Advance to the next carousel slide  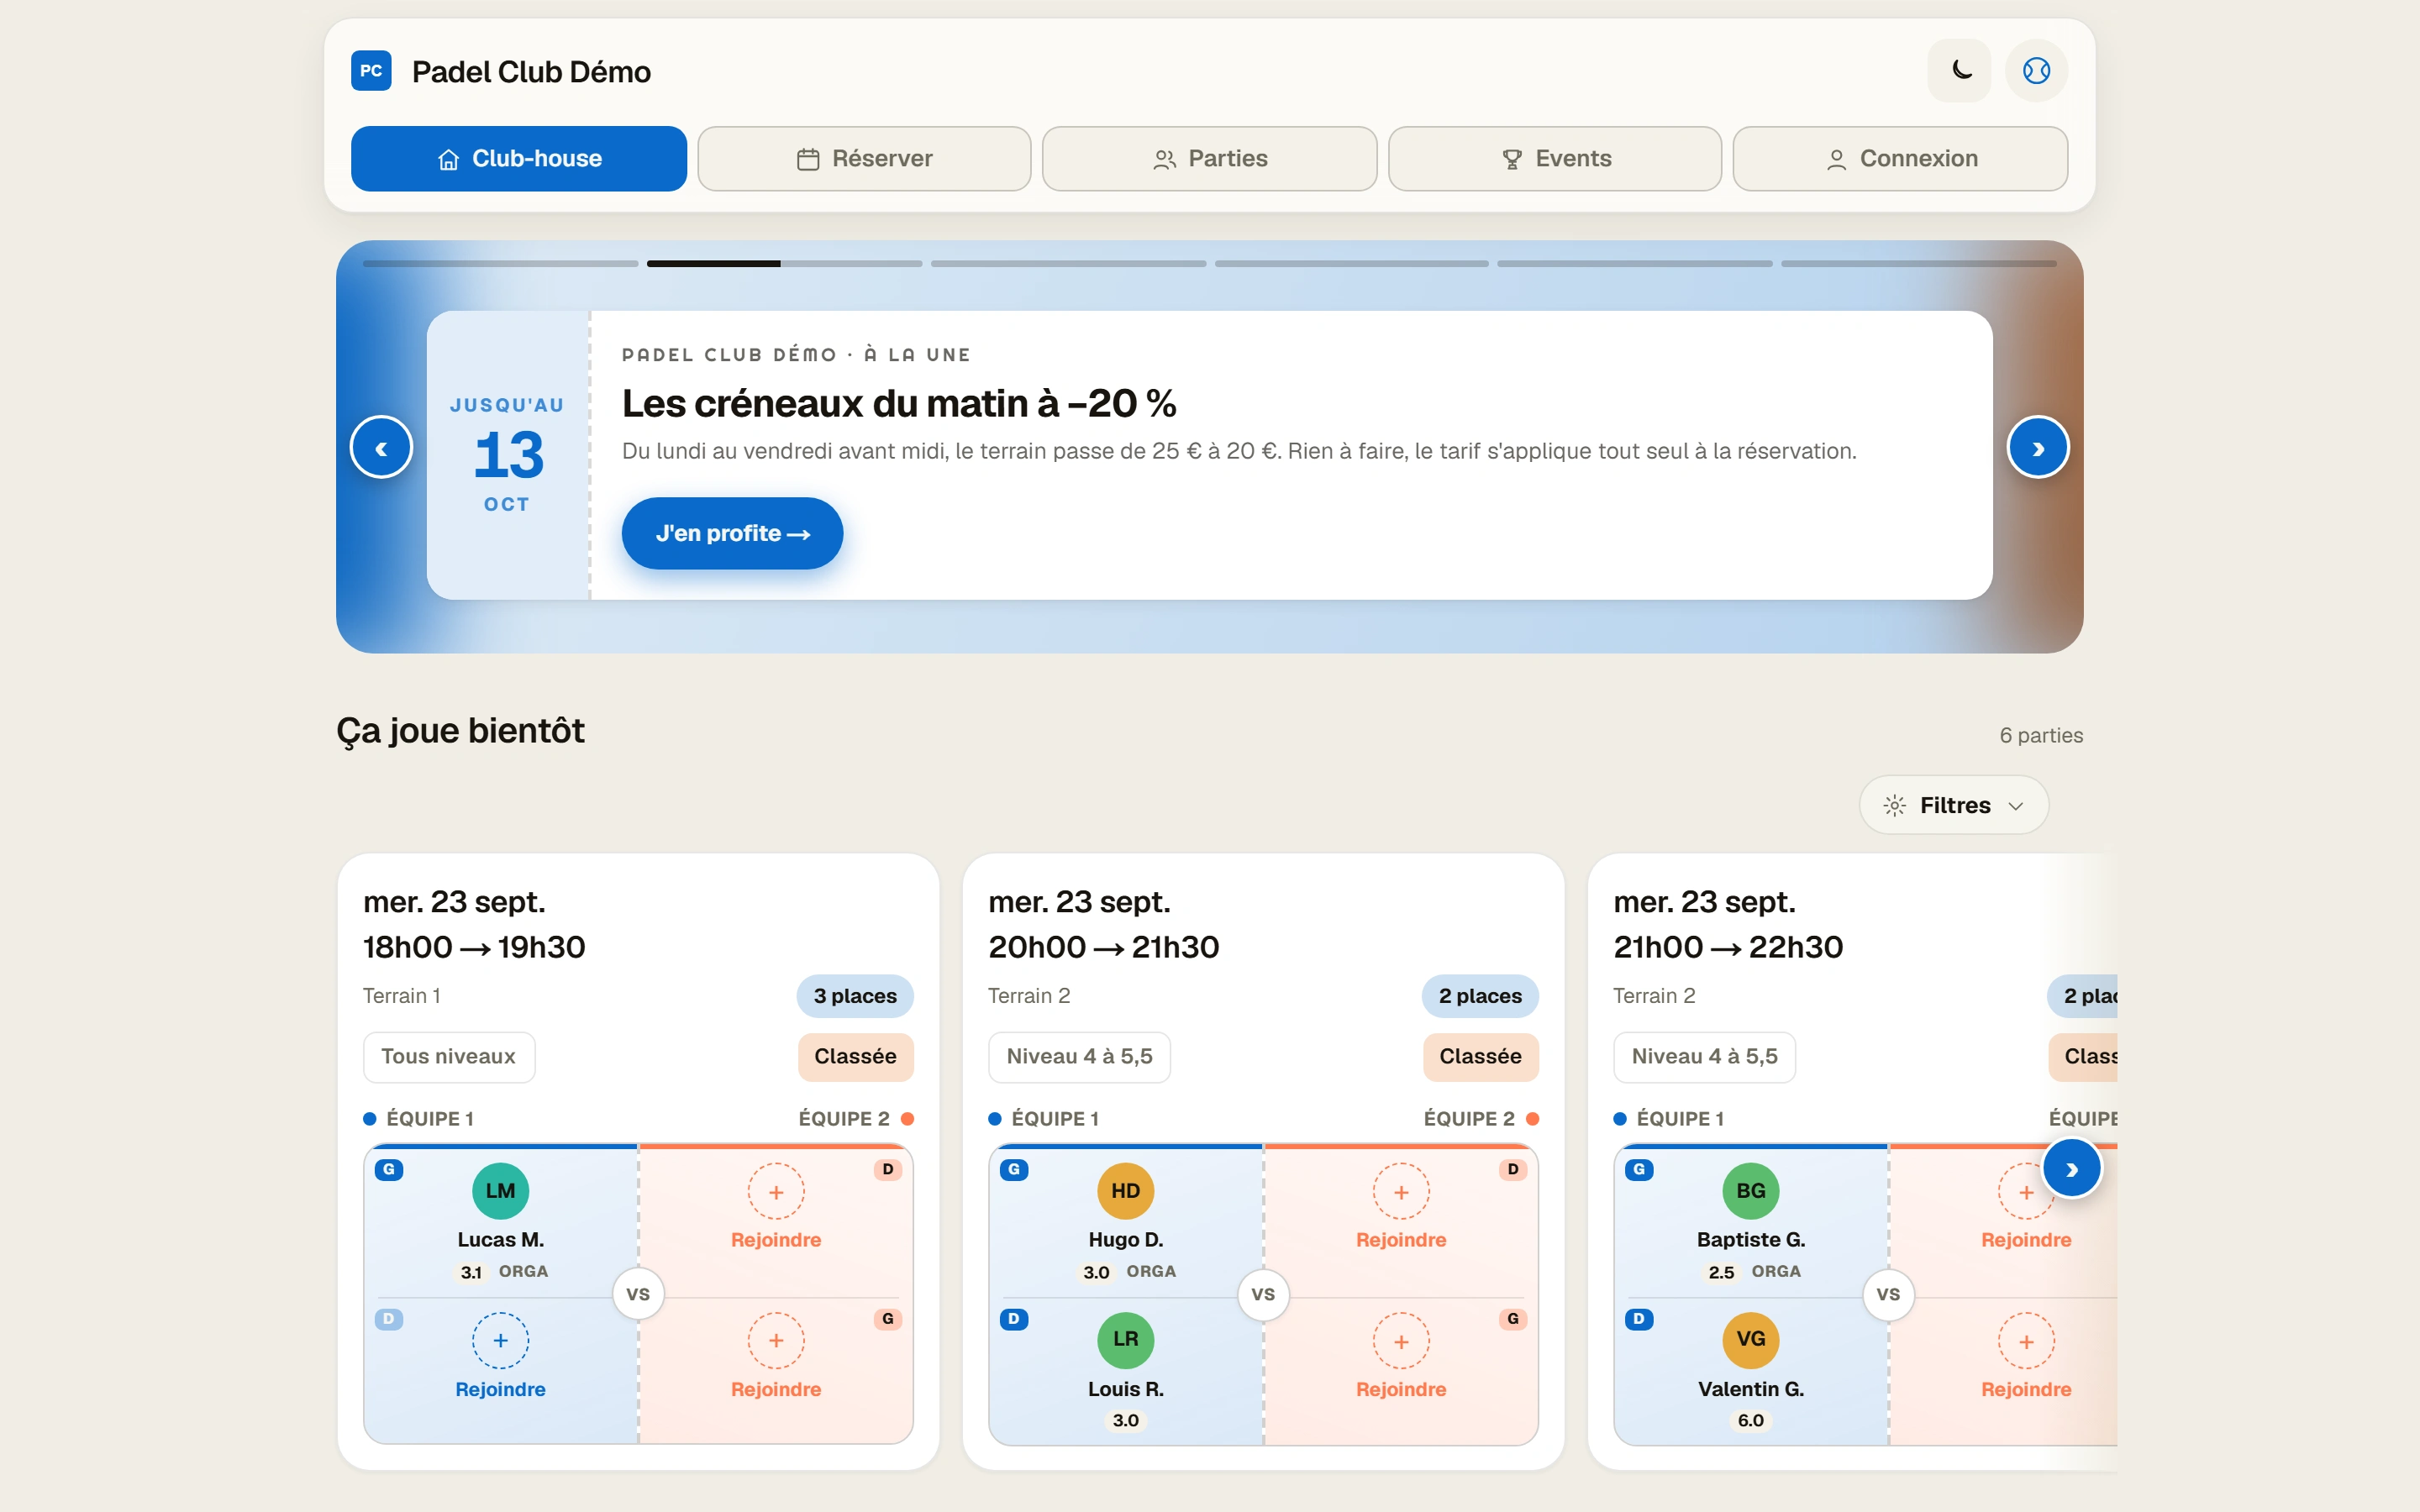pos(2037,447)
